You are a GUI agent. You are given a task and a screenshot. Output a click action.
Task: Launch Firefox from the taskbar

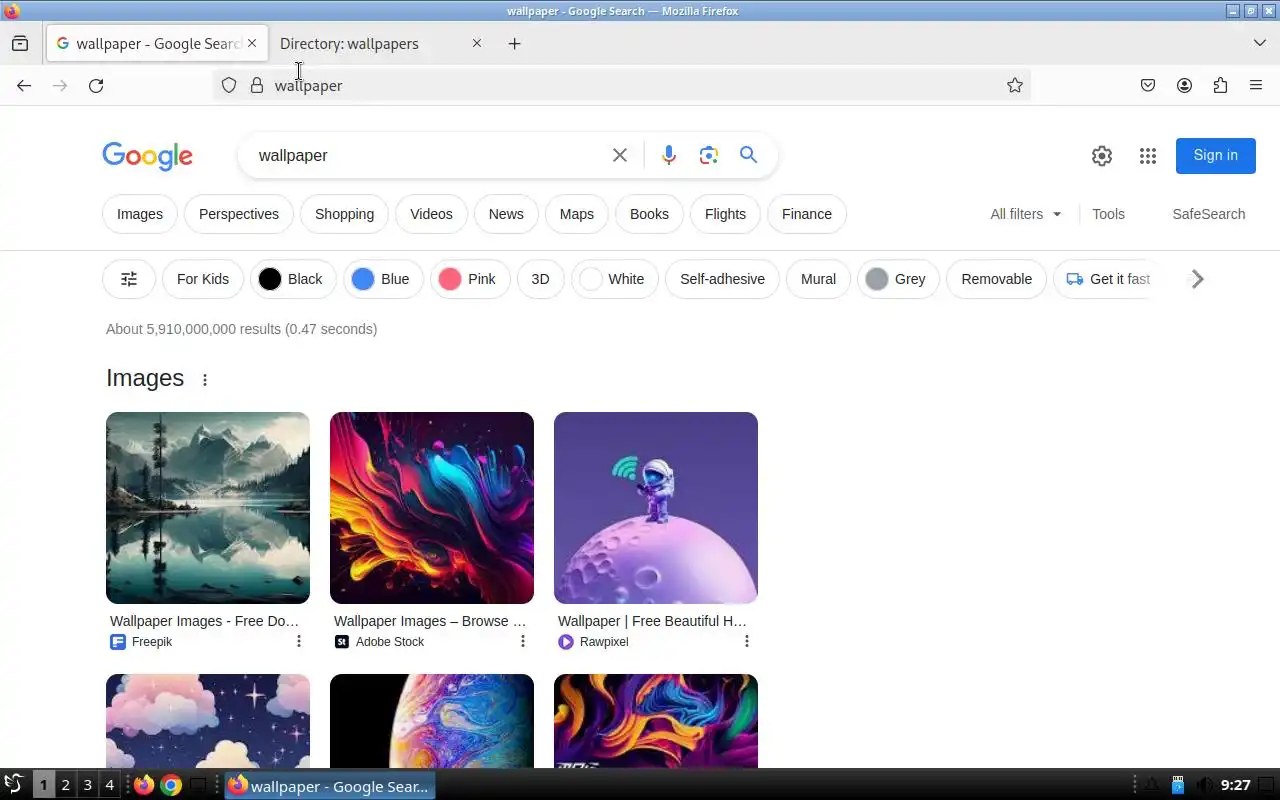tap(144, 785)
